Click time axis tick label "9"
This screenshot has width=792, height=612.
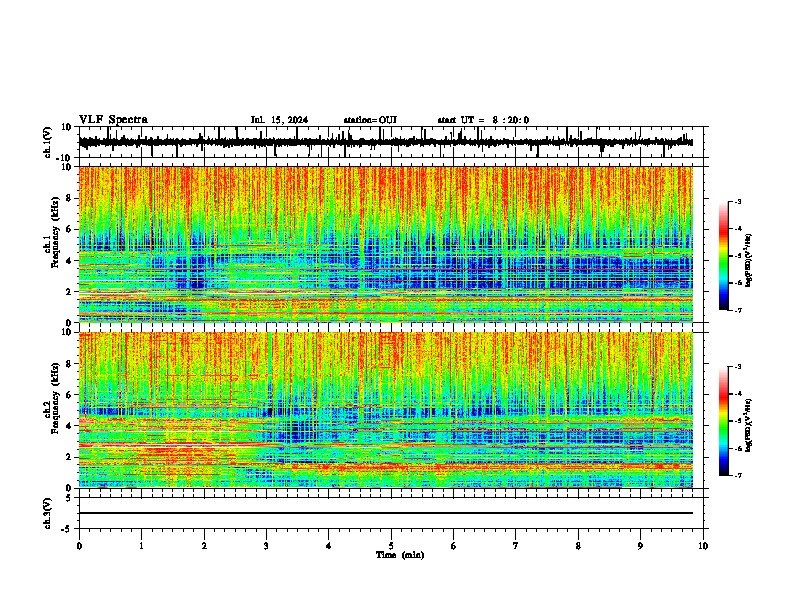pyautogui.click(x=640, y=546)
